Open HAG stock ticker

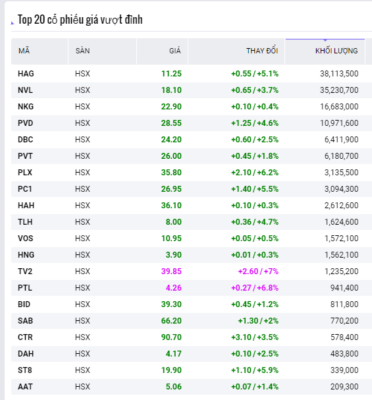(x=26, y=74)
